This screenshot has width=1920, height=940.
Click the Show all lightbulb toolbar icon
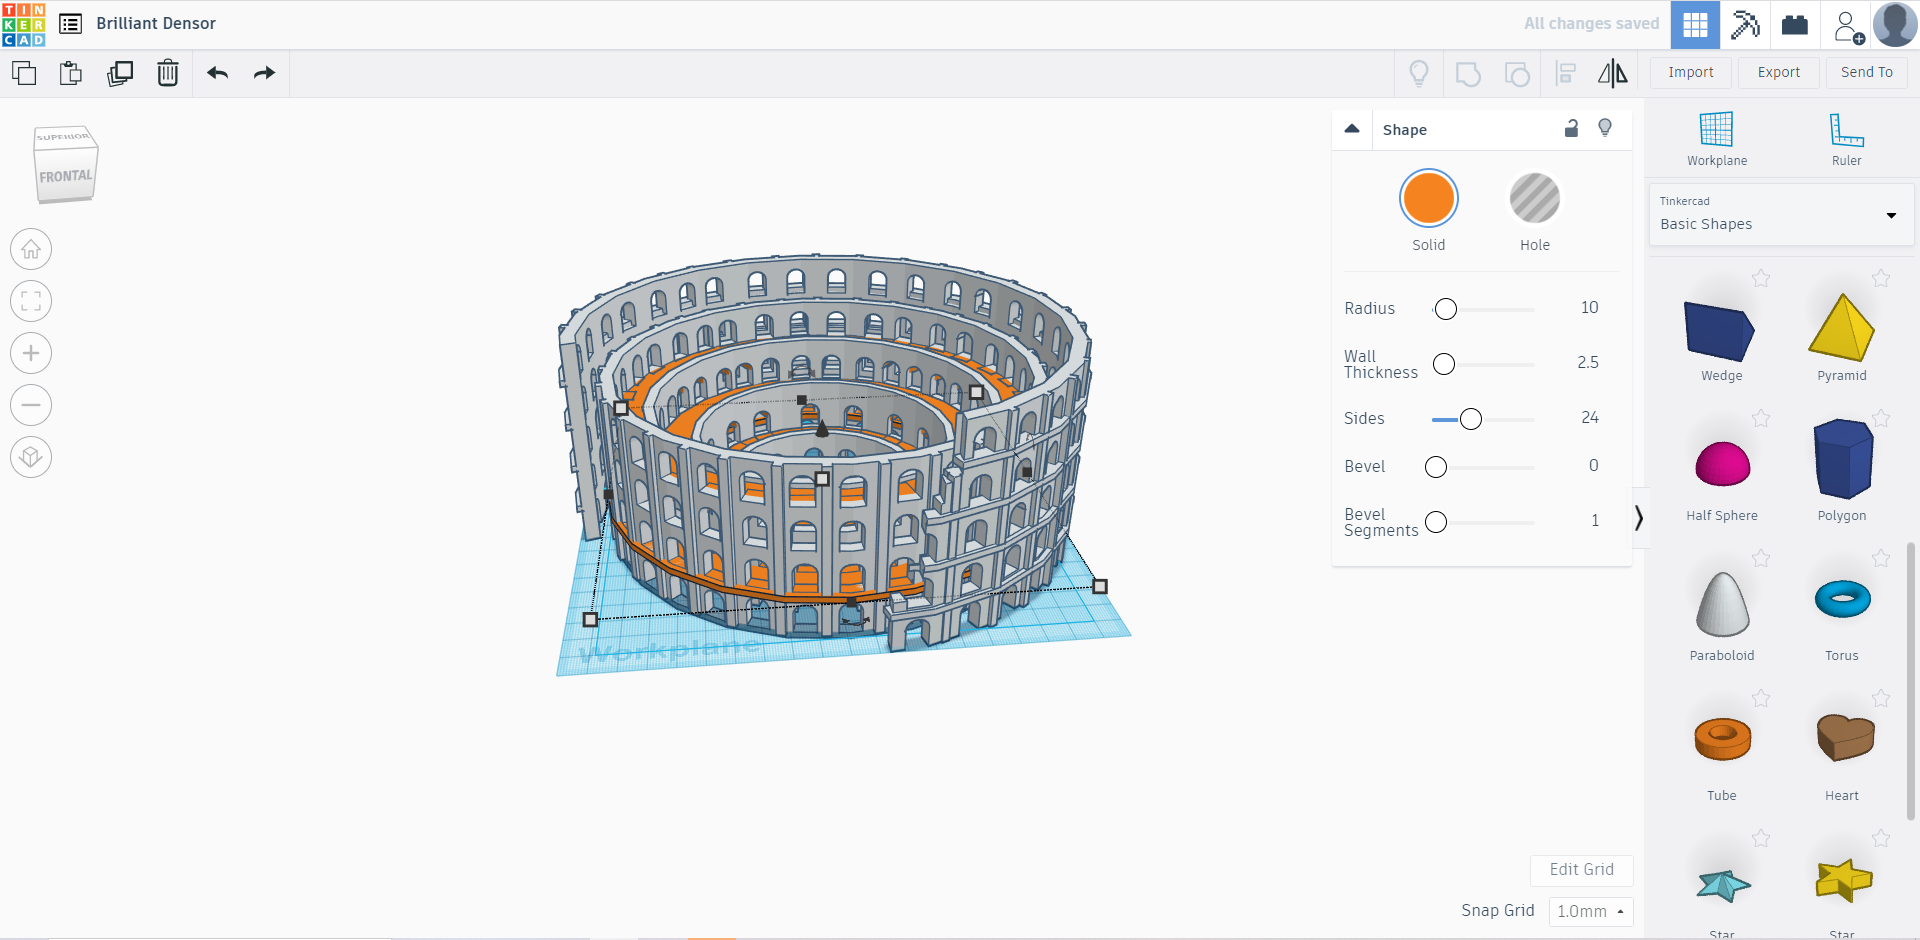(x=1419, y=73)
